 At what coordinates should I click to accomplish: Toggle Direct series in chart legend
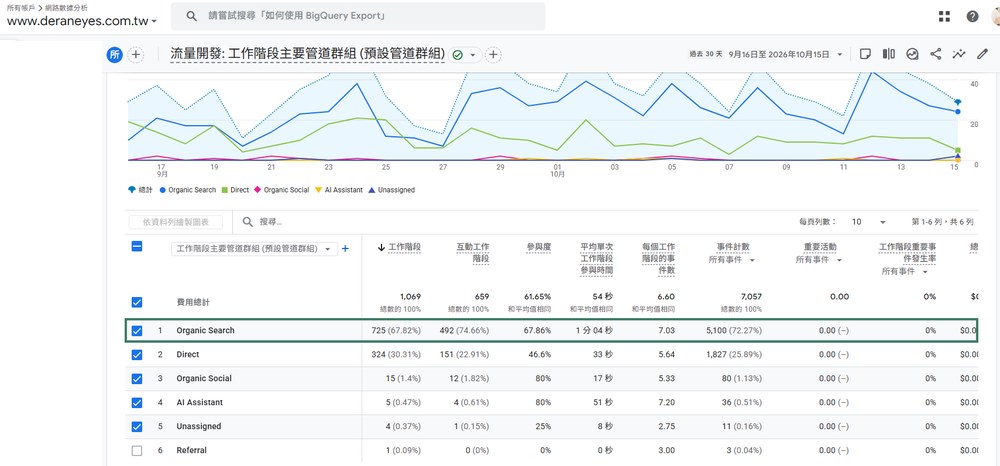pyautogui.click(x=235, y=190)
